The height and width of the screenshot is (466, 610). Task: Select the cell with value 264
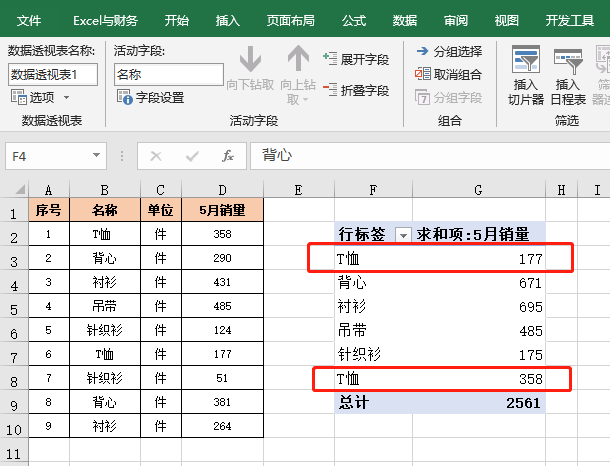click(222, 426)
